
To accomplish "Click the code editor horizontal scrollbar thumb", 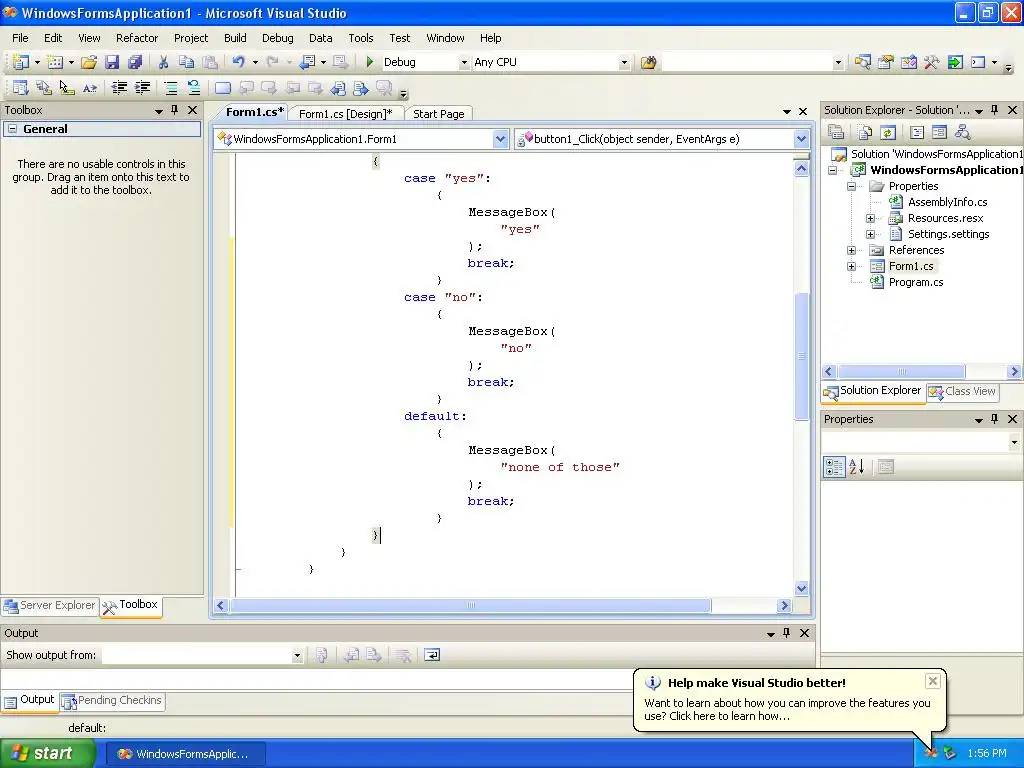I will click(470, 605).
